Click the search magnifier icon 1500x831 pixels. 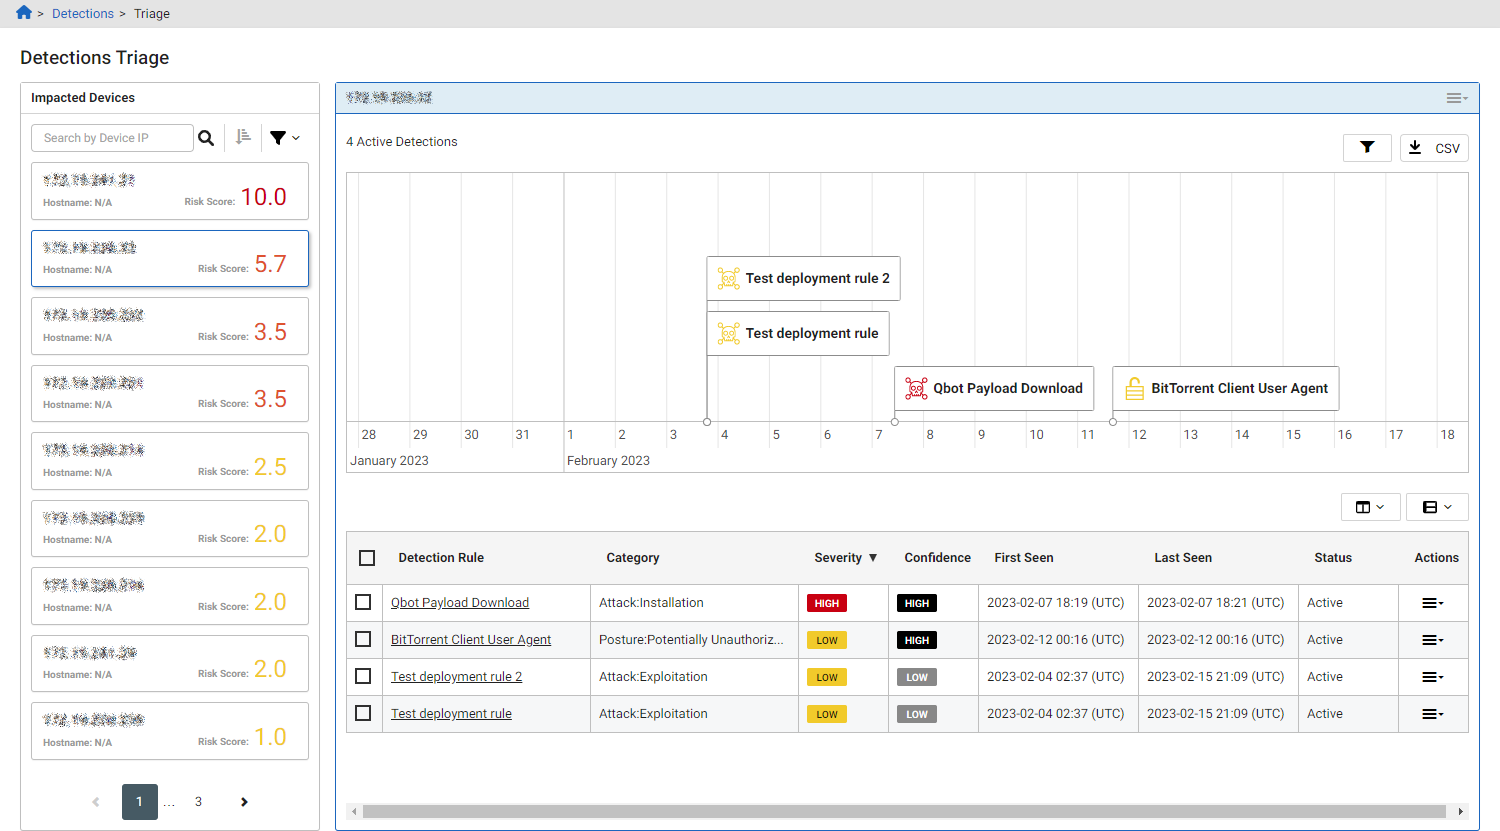click(206, 137)
